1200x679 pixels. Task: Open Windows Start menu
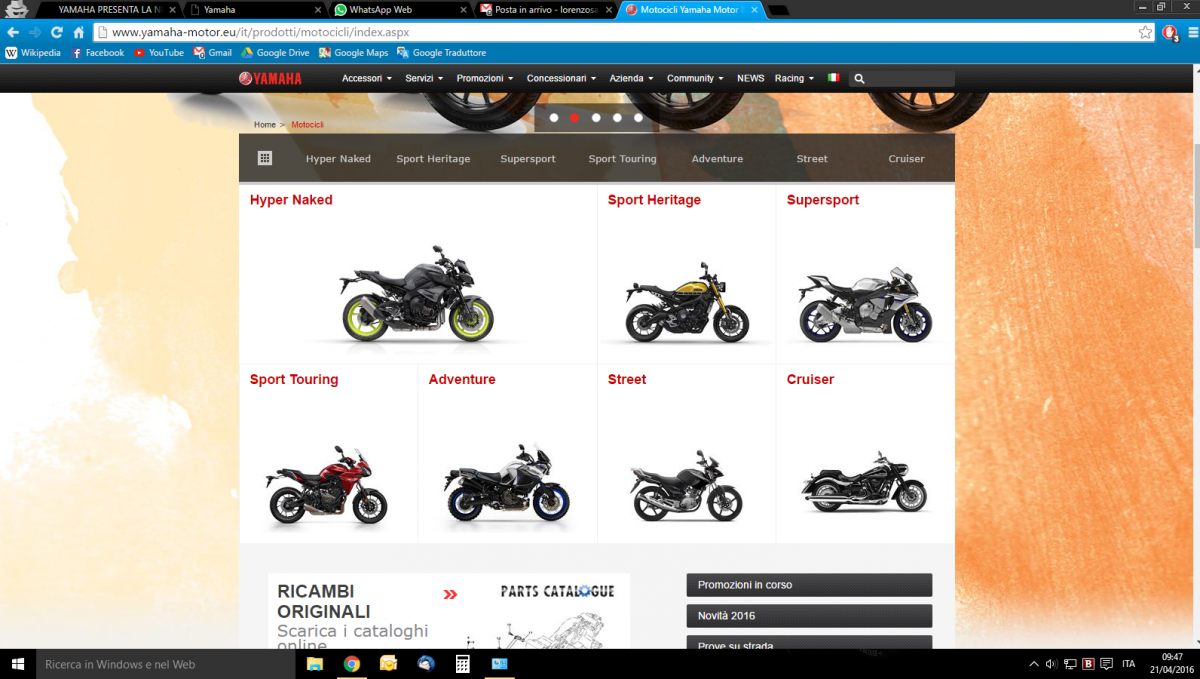(18, 664)
